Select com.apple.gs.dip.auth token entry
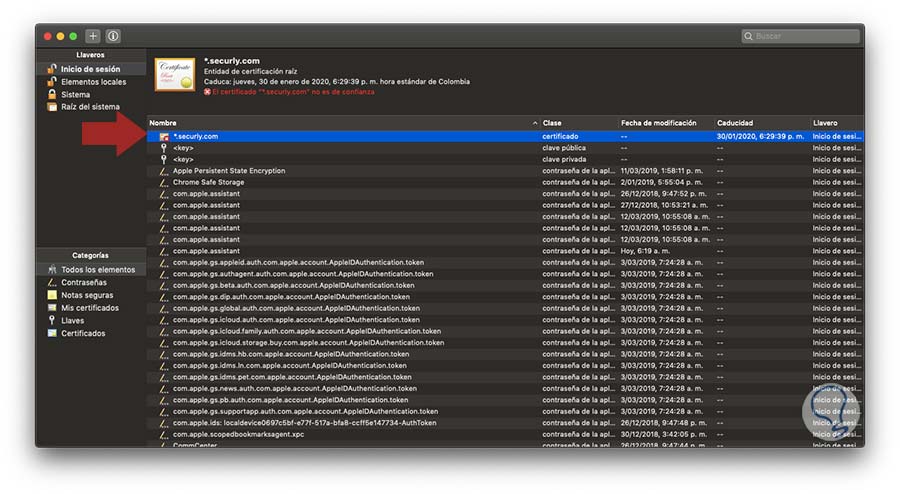Screen dimensions: 900x494 click(505, 297)
